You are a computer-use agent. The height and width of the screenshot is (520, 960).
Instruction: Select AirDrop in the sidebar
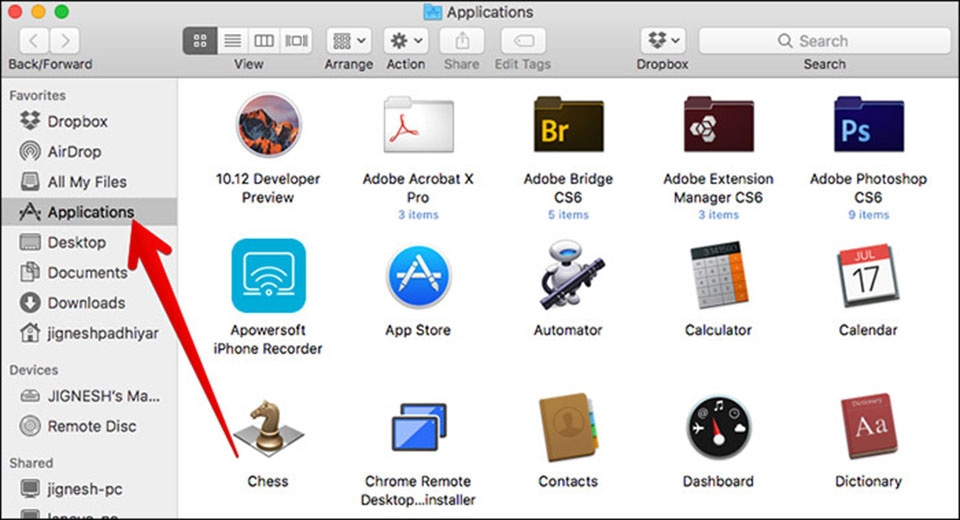89,151
